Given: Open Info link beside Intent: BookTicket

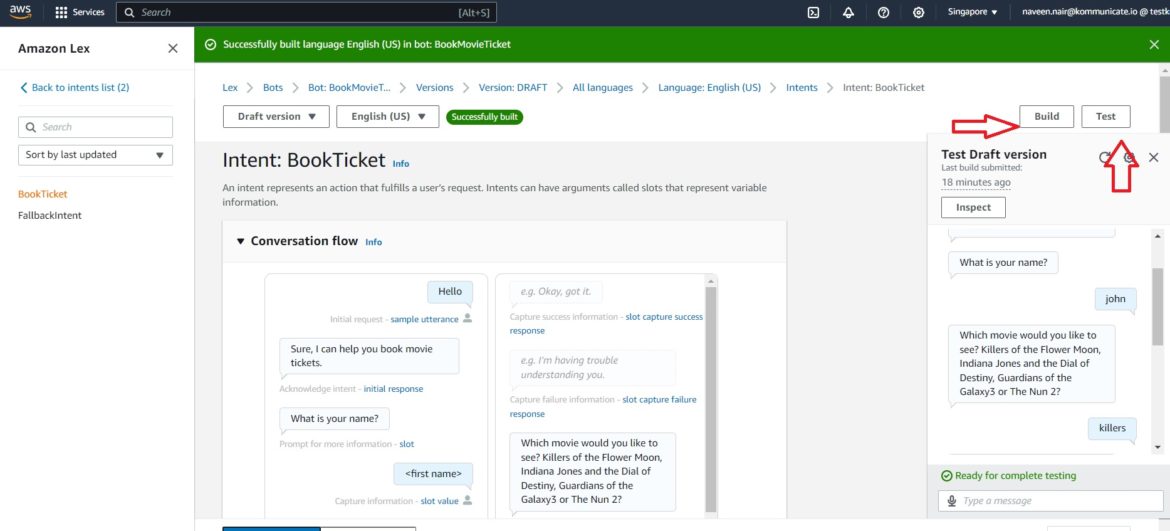Looking at the screenshot, I should coord(401,163).
